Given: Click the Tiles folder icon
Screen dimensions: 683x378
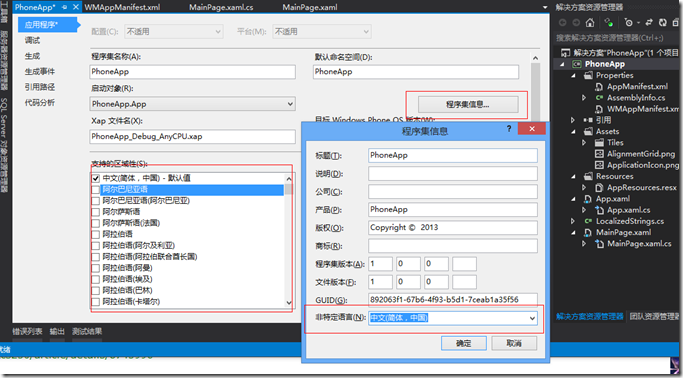Looking at the screenshot, I should (599, 143).
